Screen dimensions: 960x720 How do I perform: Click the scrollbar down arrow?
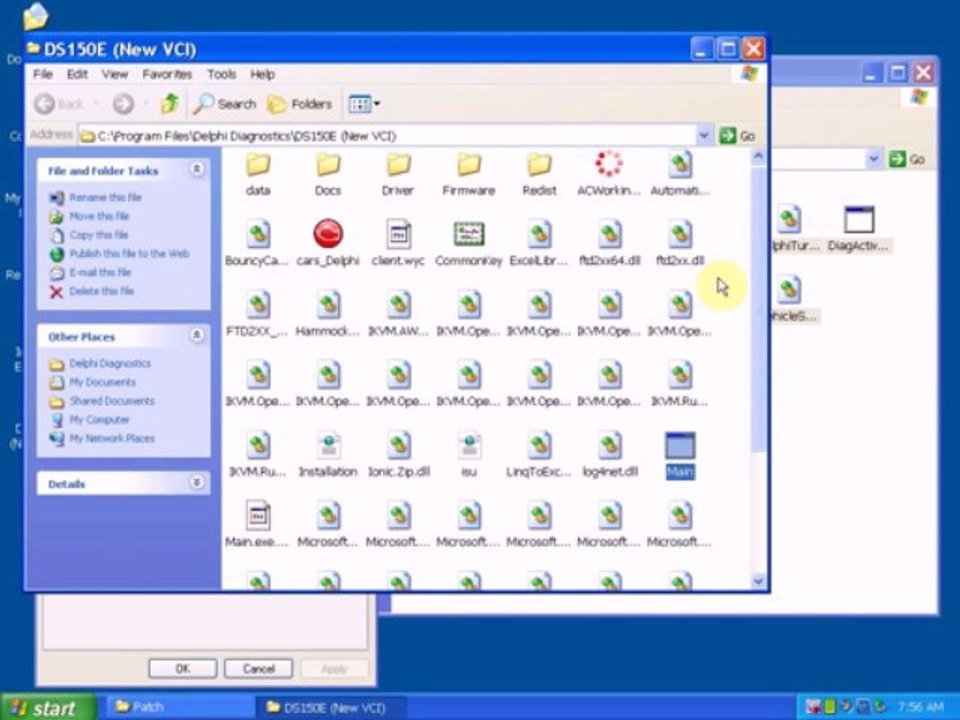[758, 580]
